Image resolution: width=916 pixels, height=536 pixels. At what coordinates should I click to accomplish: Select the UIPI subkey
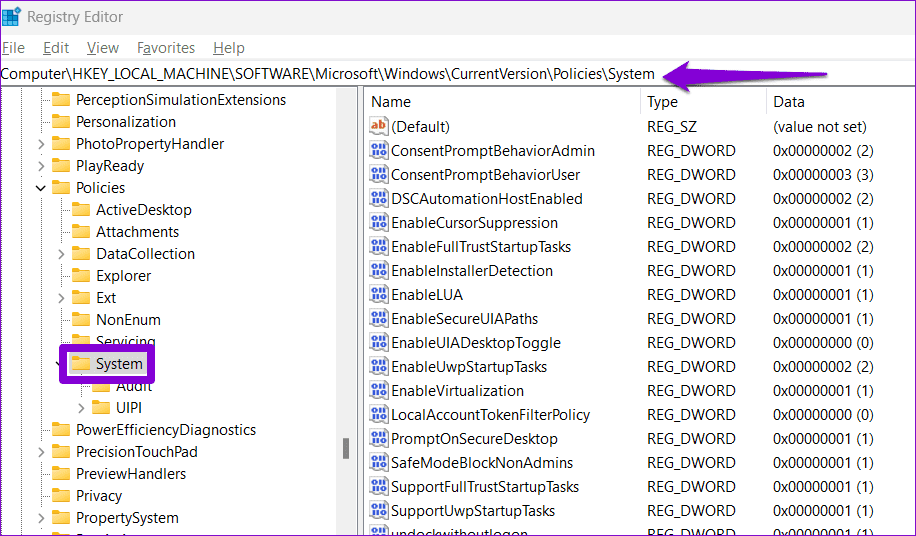pos(129,408)
